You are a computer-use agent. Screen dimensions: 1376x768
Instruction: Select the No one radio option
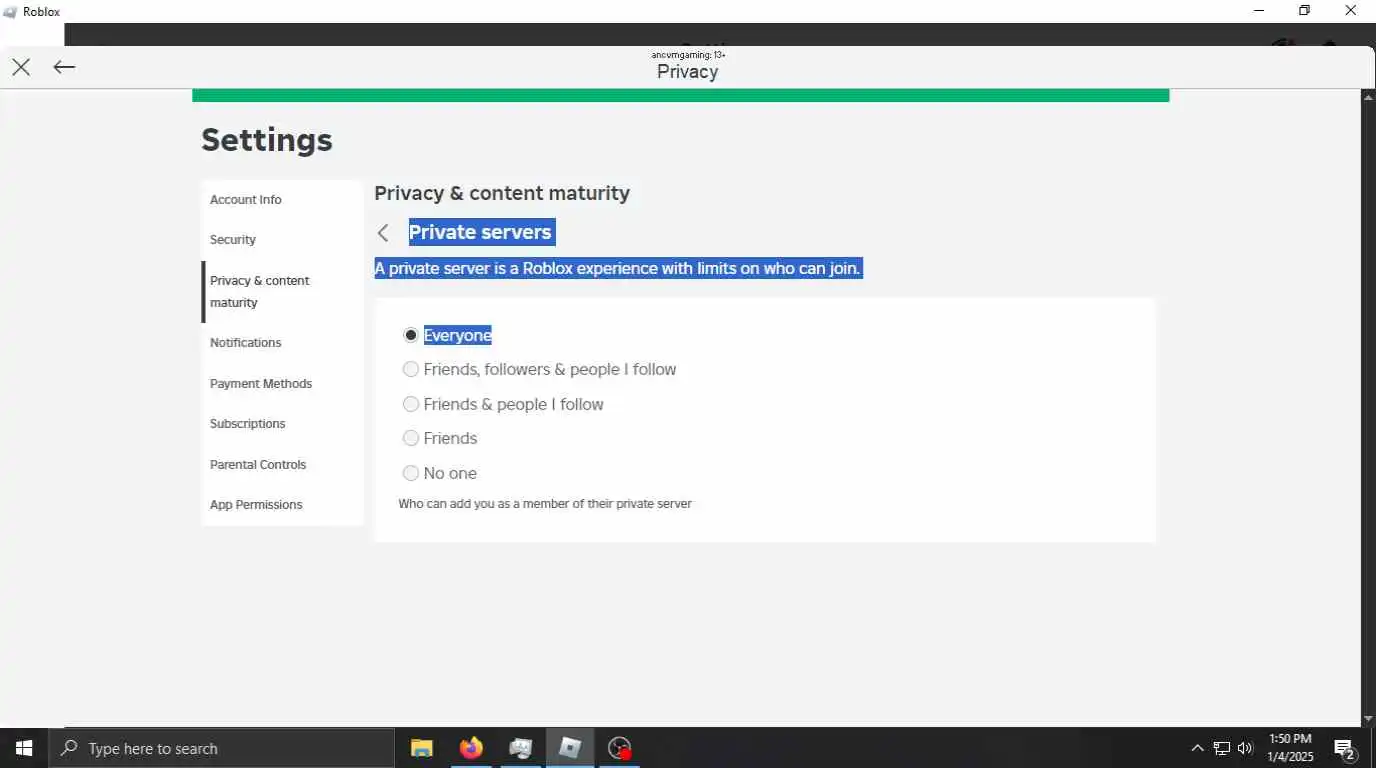[410, 473]
